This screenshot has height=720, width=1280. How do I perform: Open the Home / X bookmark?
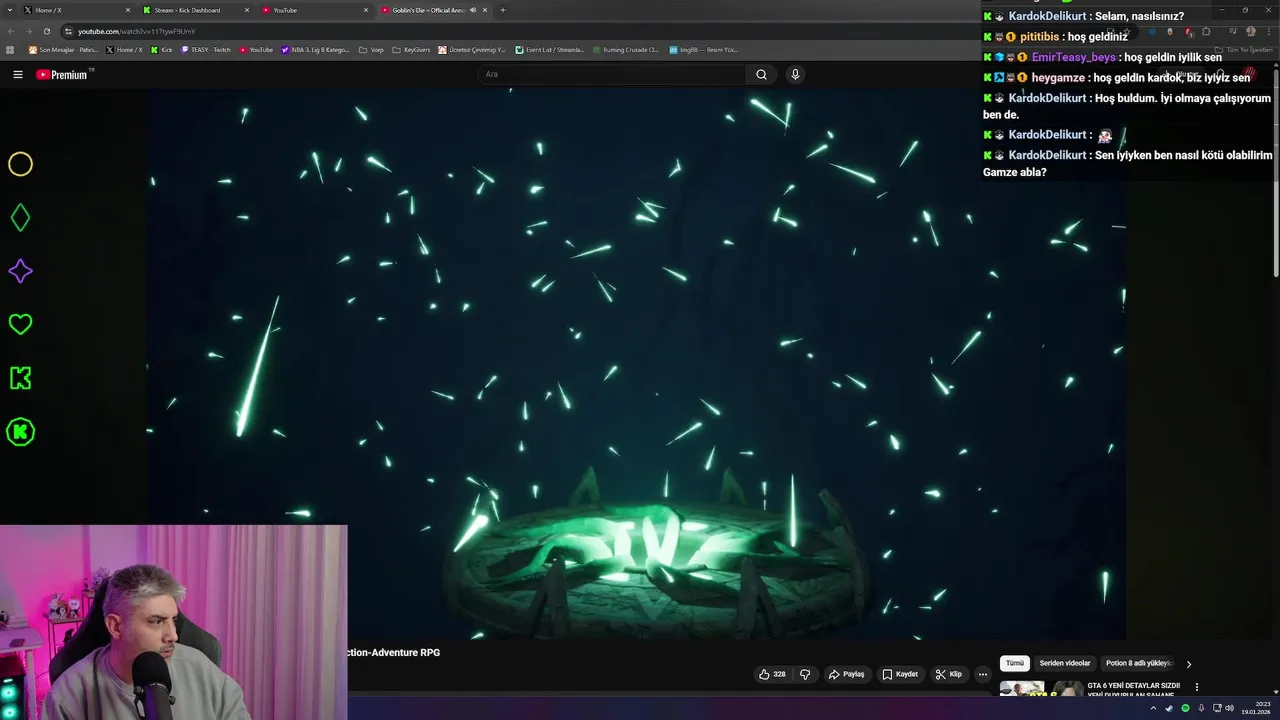pos(125,49)
